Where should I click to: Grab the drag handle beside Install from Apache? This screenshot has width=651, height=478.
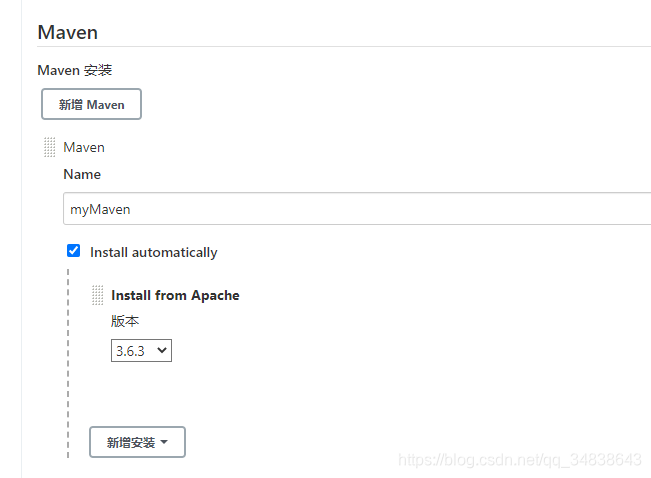(x=98, y=295)
